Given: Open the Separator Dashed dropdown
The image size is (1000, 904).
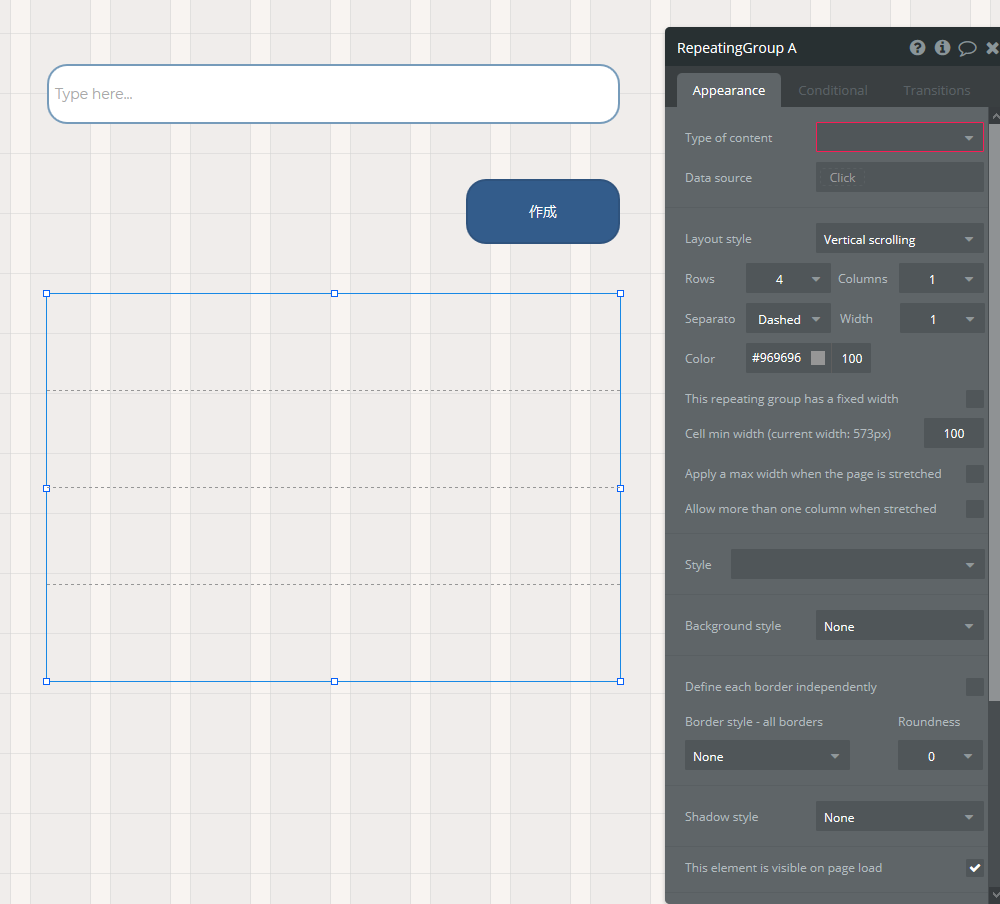Looking at the screenshot, I should click(x=788, y=319).
